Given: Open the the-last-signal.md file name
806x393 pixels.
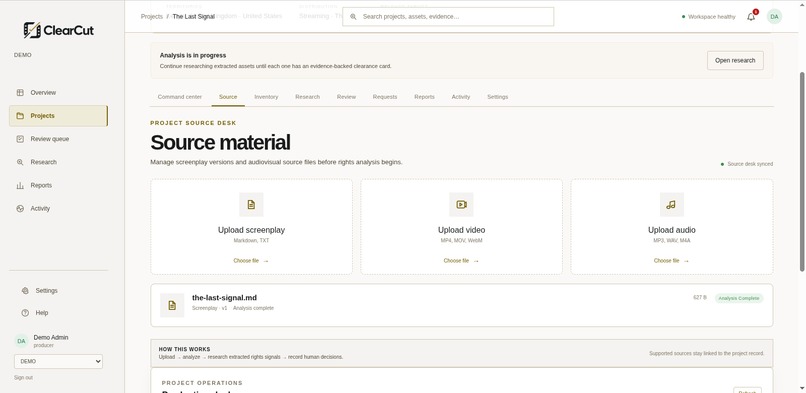Looking at the screenshot, I should [x=224, y=297].
